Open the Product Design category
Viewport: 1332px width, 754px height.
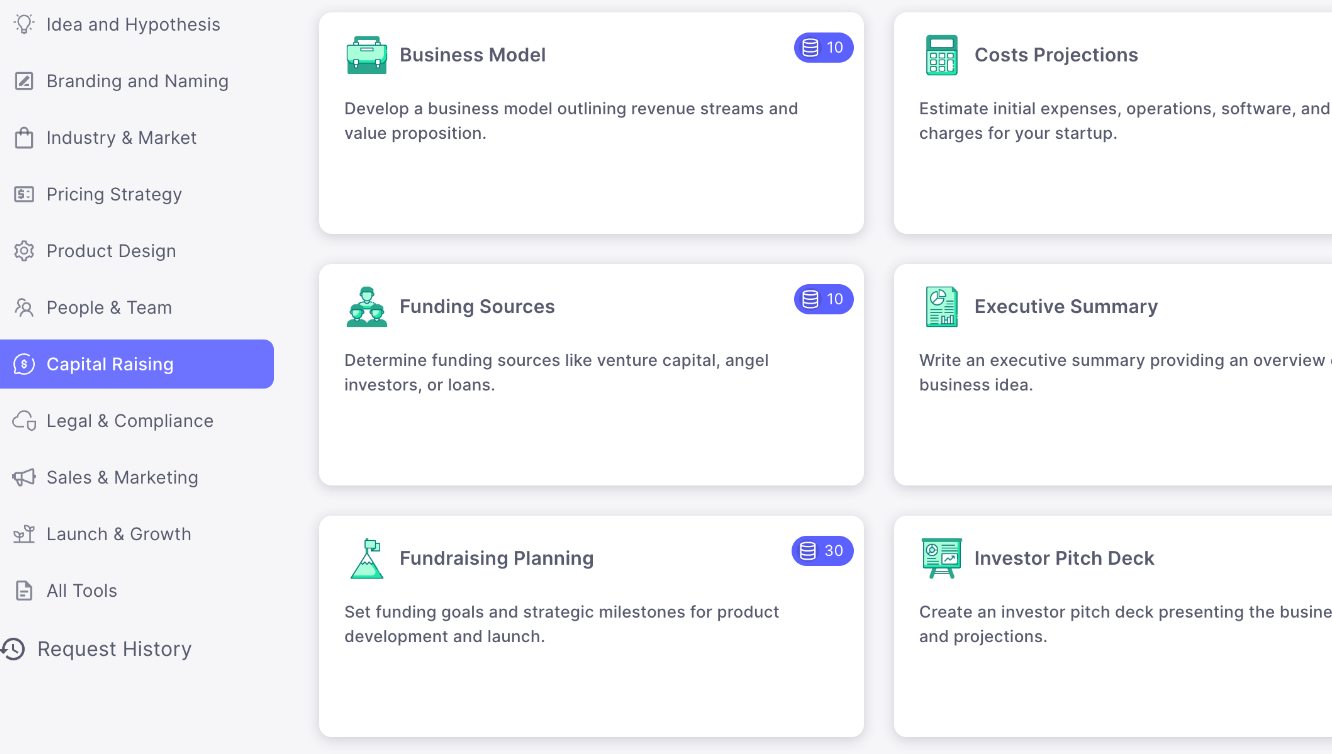[x=111, y=251]
